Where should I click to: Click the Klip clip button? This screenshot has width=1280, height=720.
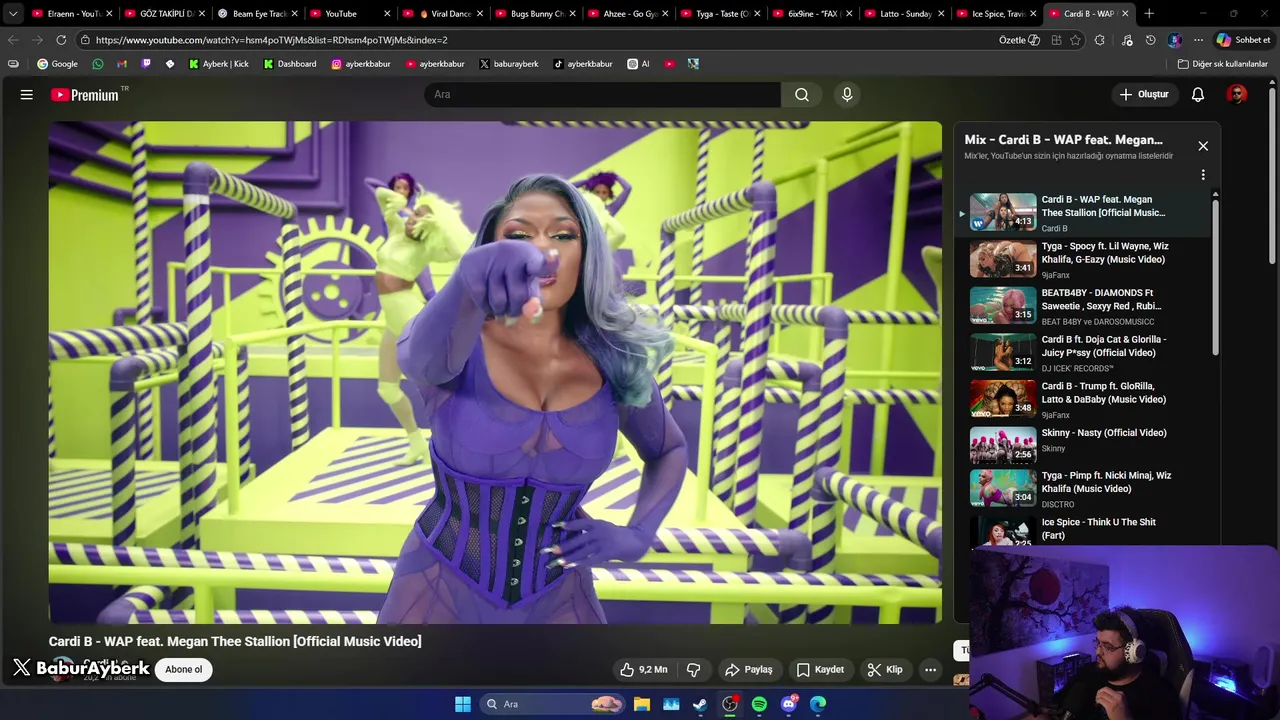coord(885,670)
